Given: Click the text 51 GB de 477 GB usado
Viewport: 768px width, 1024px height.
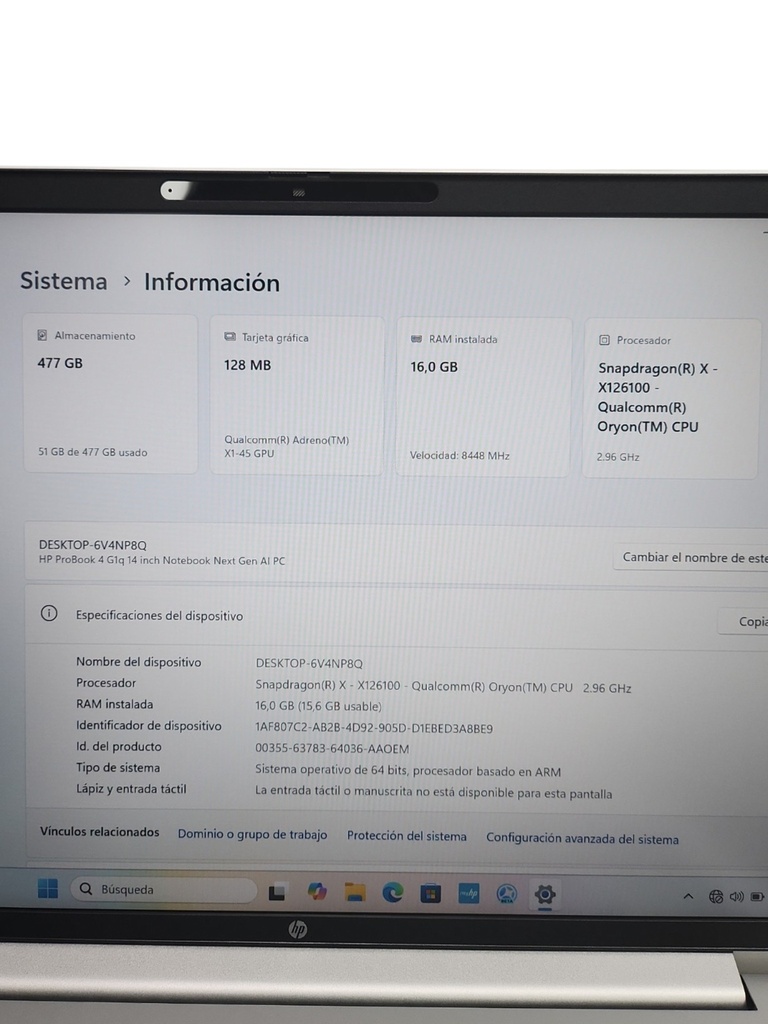Looking at the screenshot, I should [x=92, y=452].
